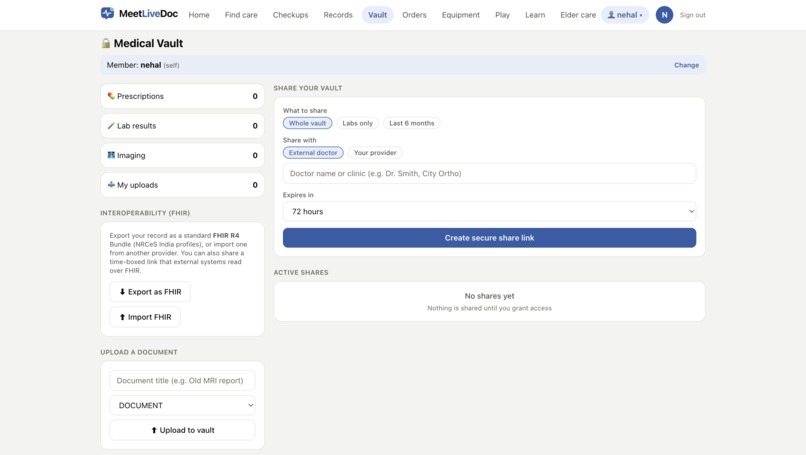Open the Expires in 72 hours dropdown

click(x=489, y=211)
